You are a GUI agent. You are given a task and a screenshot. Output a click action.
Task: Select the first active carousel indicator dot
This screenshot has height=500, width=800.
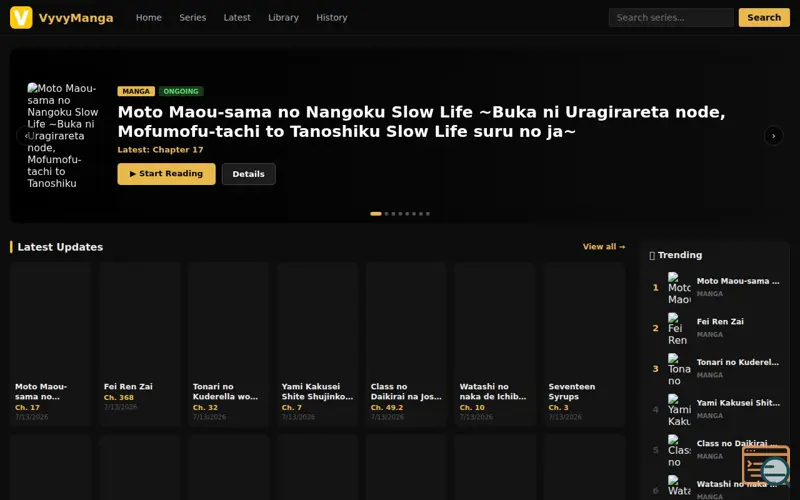376,214
